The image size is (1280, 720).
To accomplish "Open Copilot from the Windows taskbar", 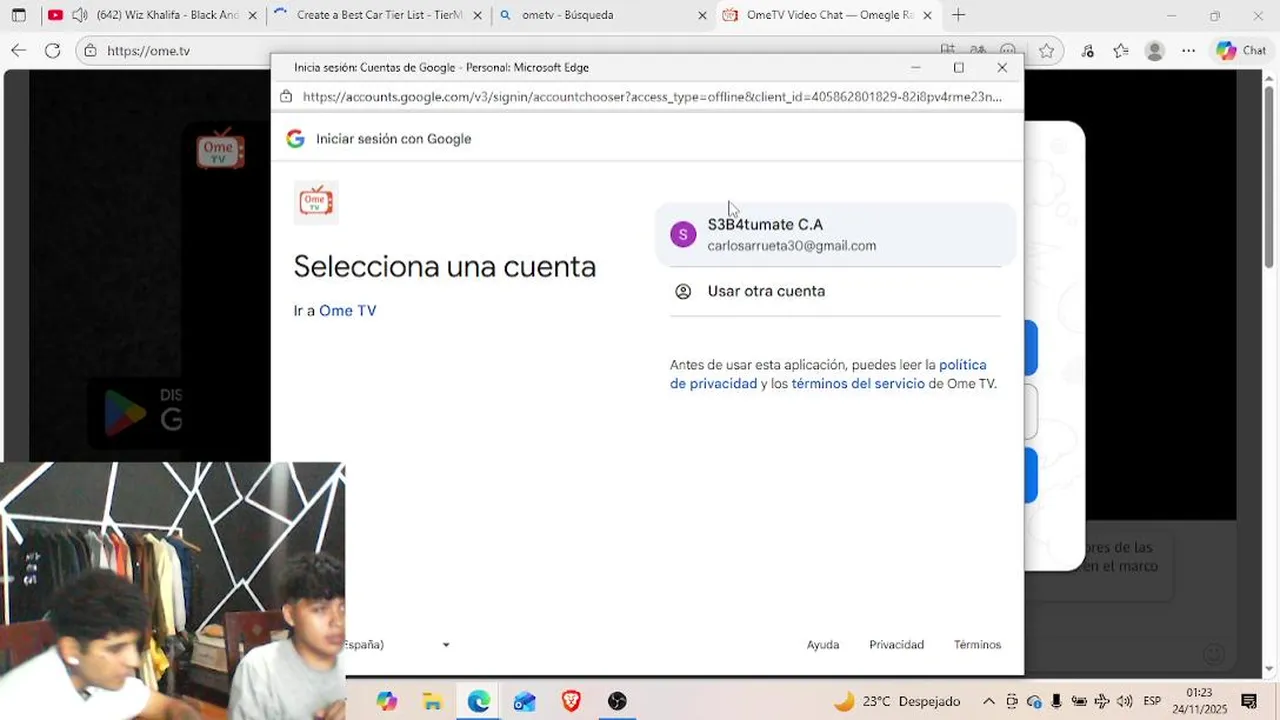I will click(387, 701).
